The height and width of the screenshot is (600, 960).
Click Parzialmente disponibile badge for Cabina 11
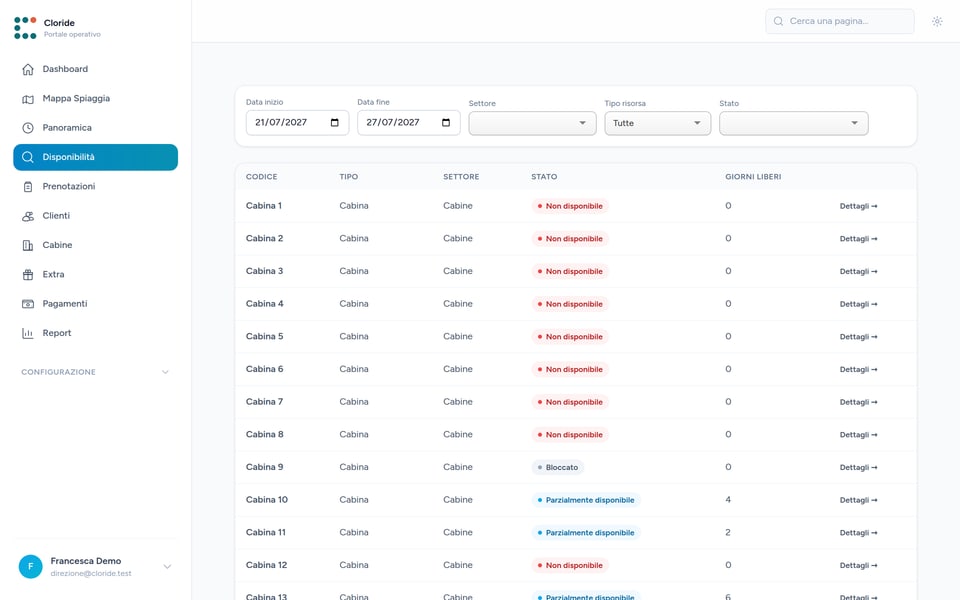tap(586, 533)
